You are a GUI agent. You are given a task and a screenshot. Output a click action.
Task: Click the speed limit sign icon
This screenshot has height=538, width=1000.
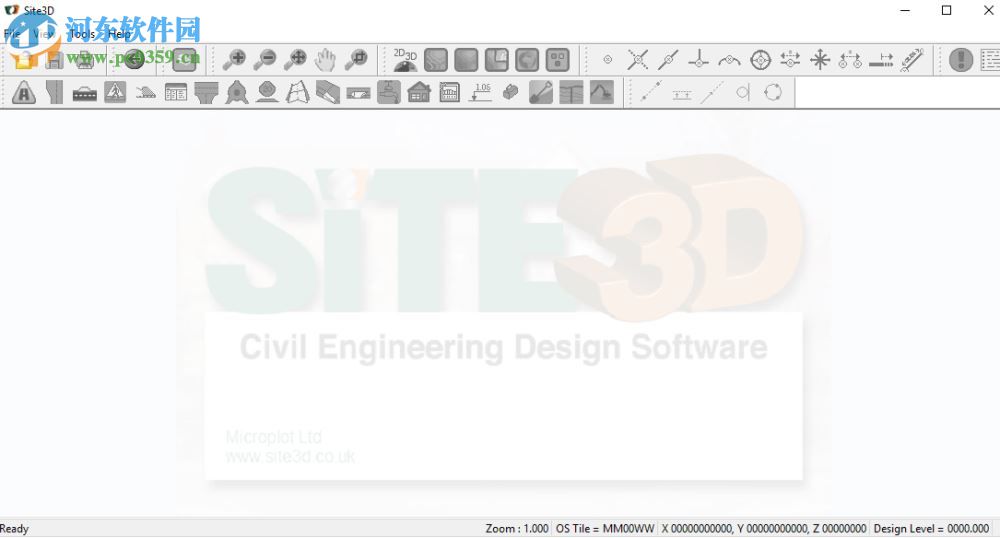[267, 92]
